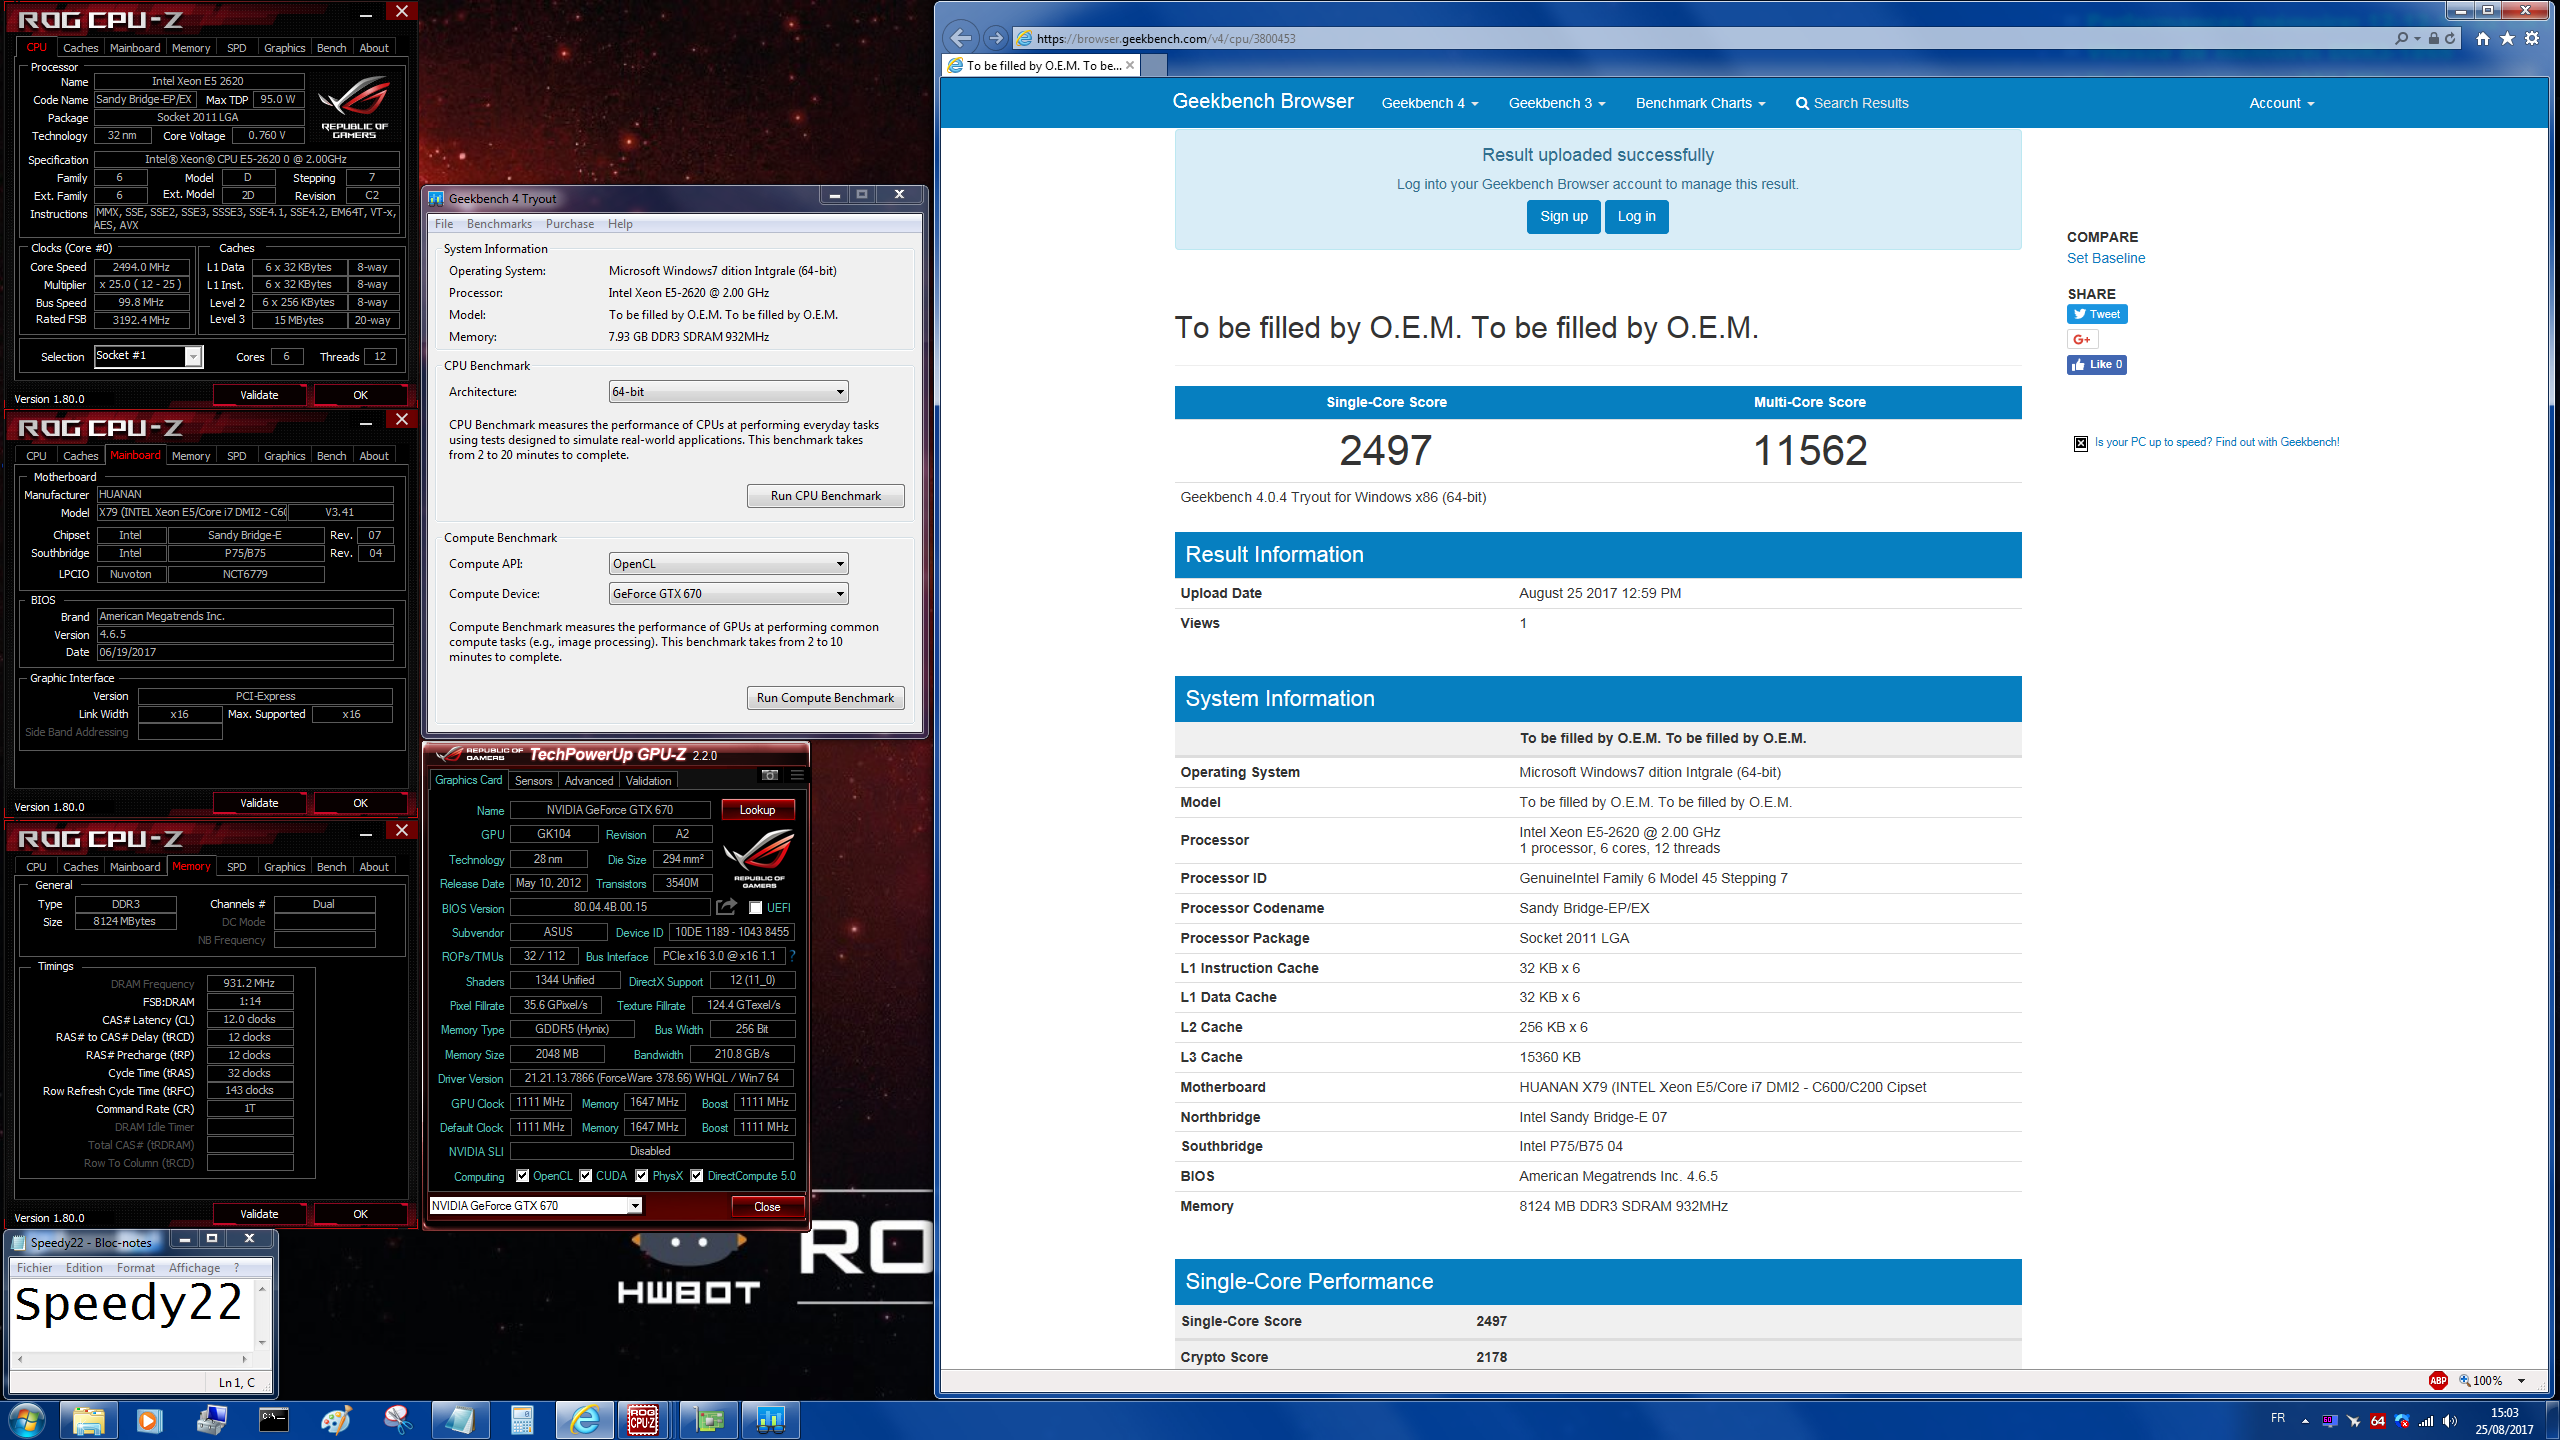The image size is (2560, 1440).
Task: Click the Sign up button
Action: (x=1564, y=217)
